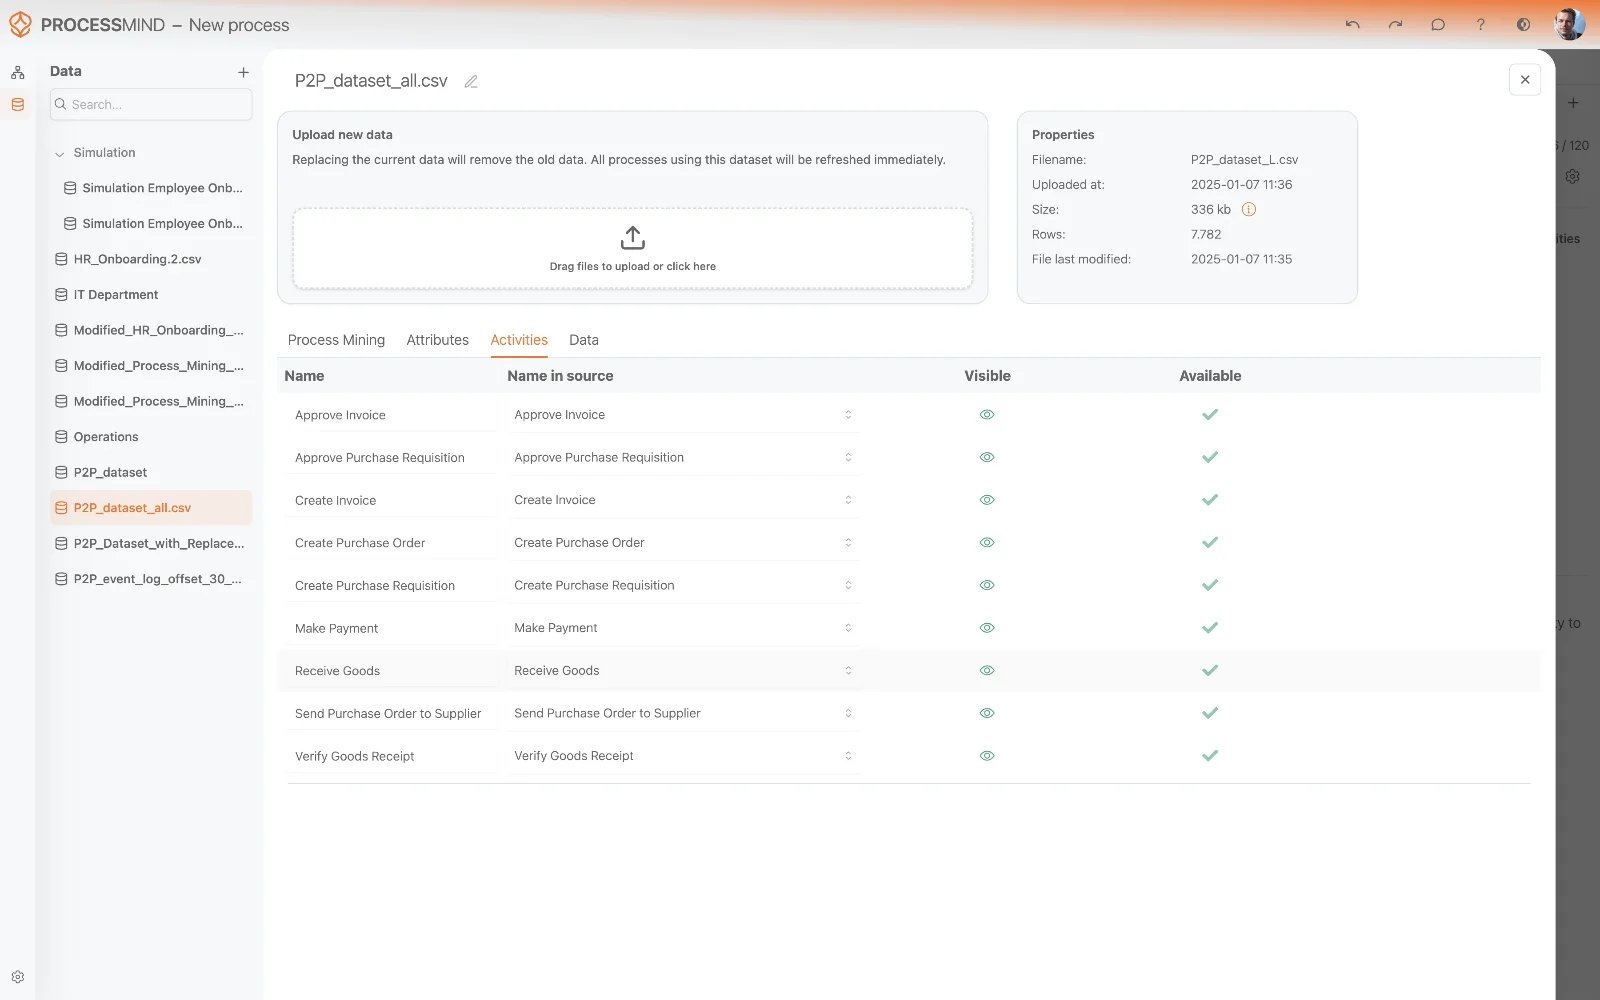The image size is (1600, 1000).
Task: Switch to the Process Mining tab
Action: tap(336, 340)
